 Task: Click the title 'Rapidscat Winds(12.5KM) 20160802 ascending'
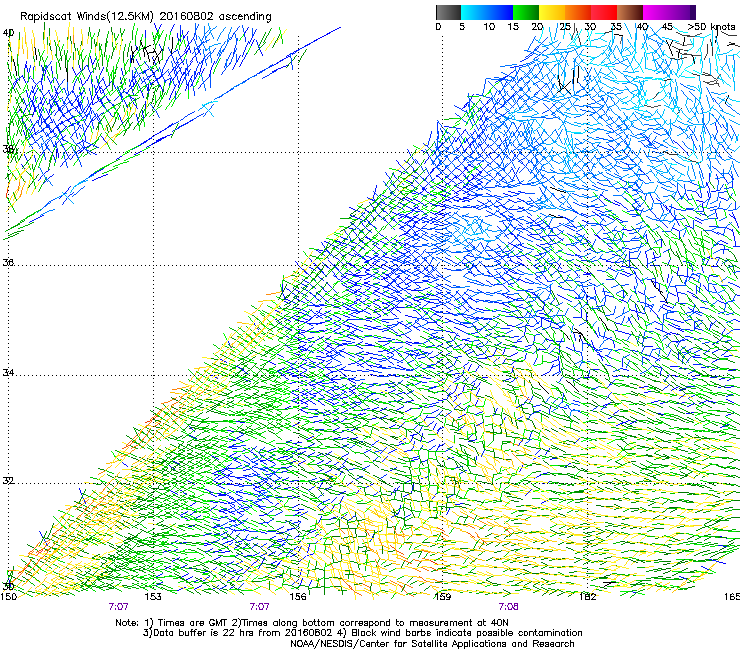(x=145, y=17)
